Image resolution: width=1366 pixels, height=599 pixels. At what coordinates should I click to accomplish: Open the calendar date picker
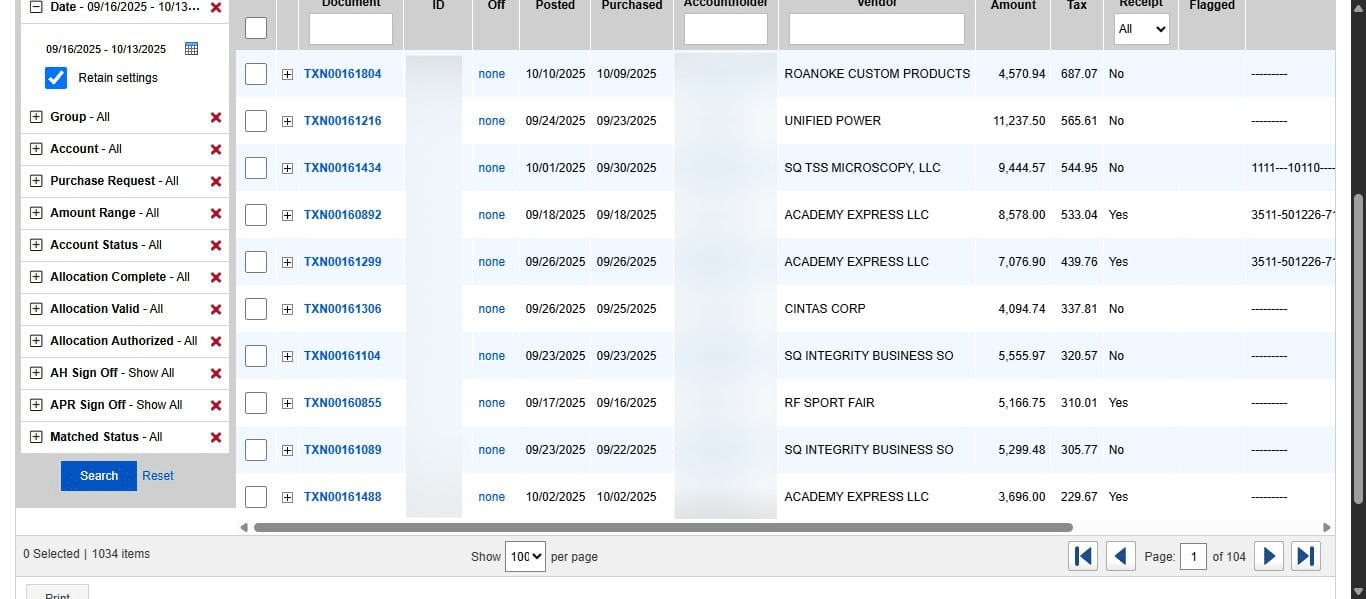click(191, 48)
